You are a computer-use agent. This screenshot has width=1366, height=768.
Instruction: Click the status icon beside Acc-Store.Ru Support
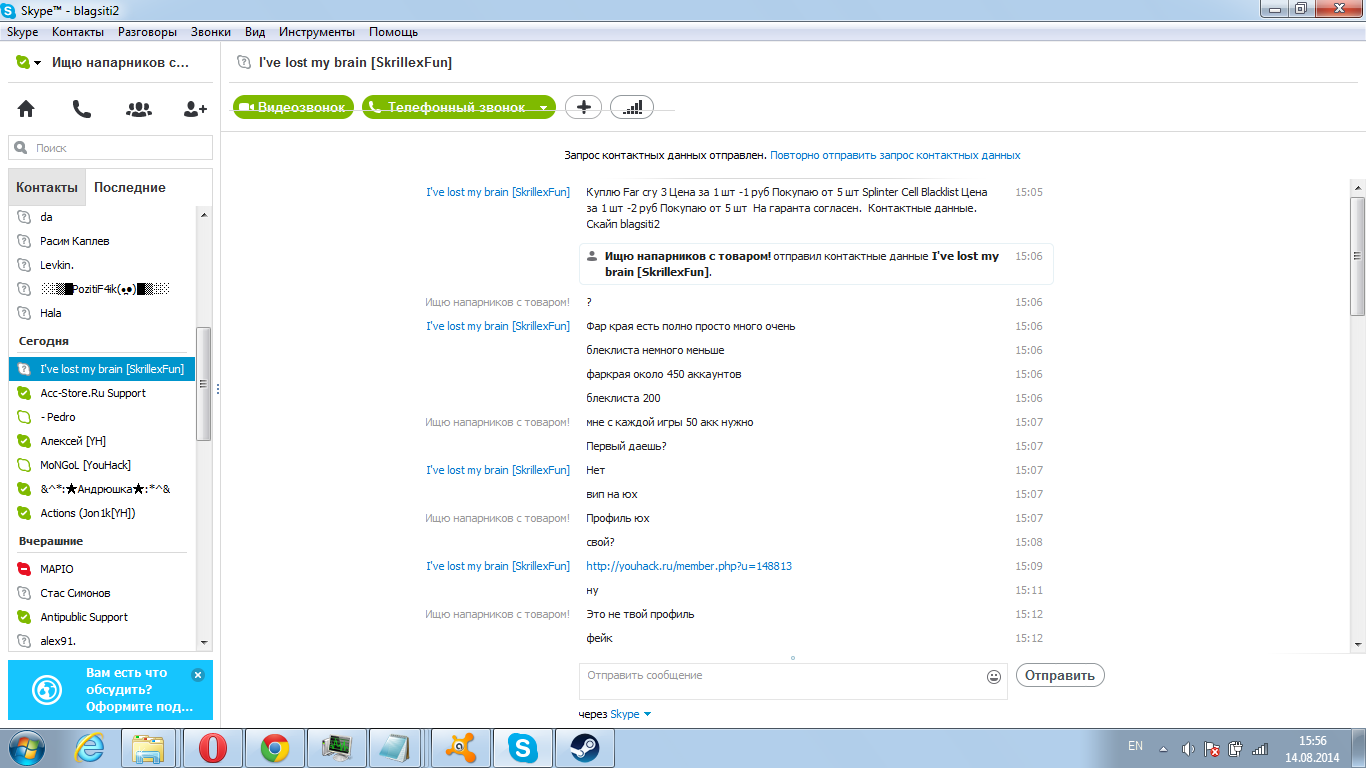click(x=24, y=393)
